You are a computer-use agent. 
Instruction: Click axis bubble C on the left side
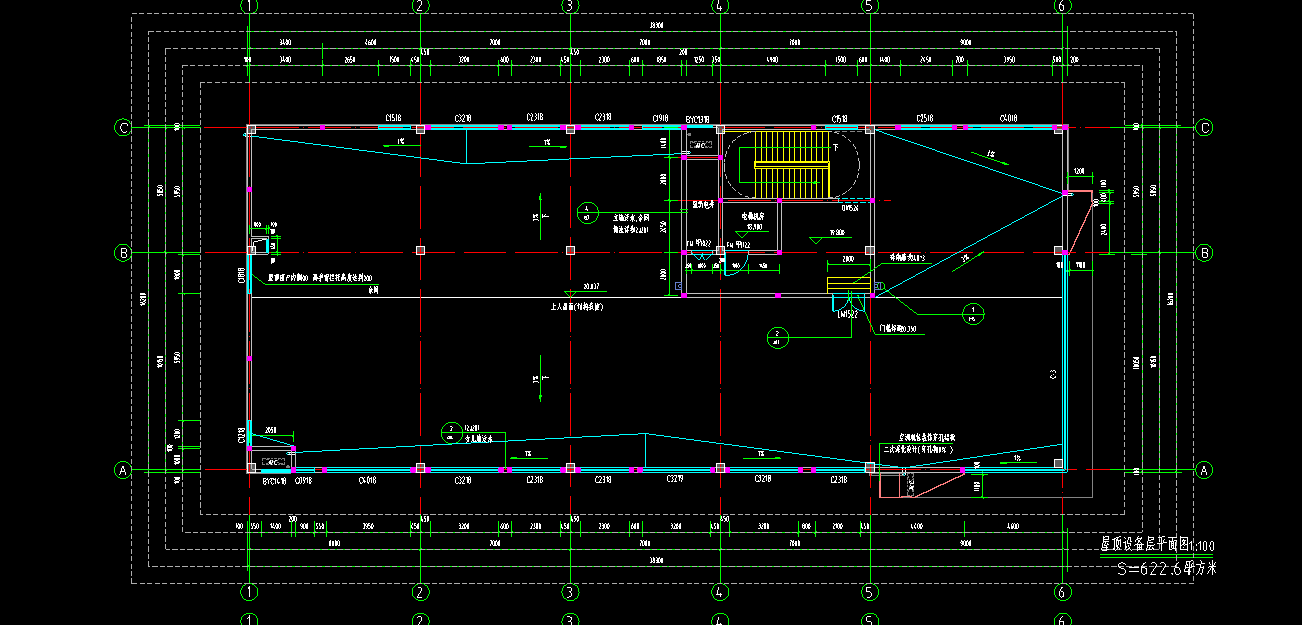coord(123,128)
